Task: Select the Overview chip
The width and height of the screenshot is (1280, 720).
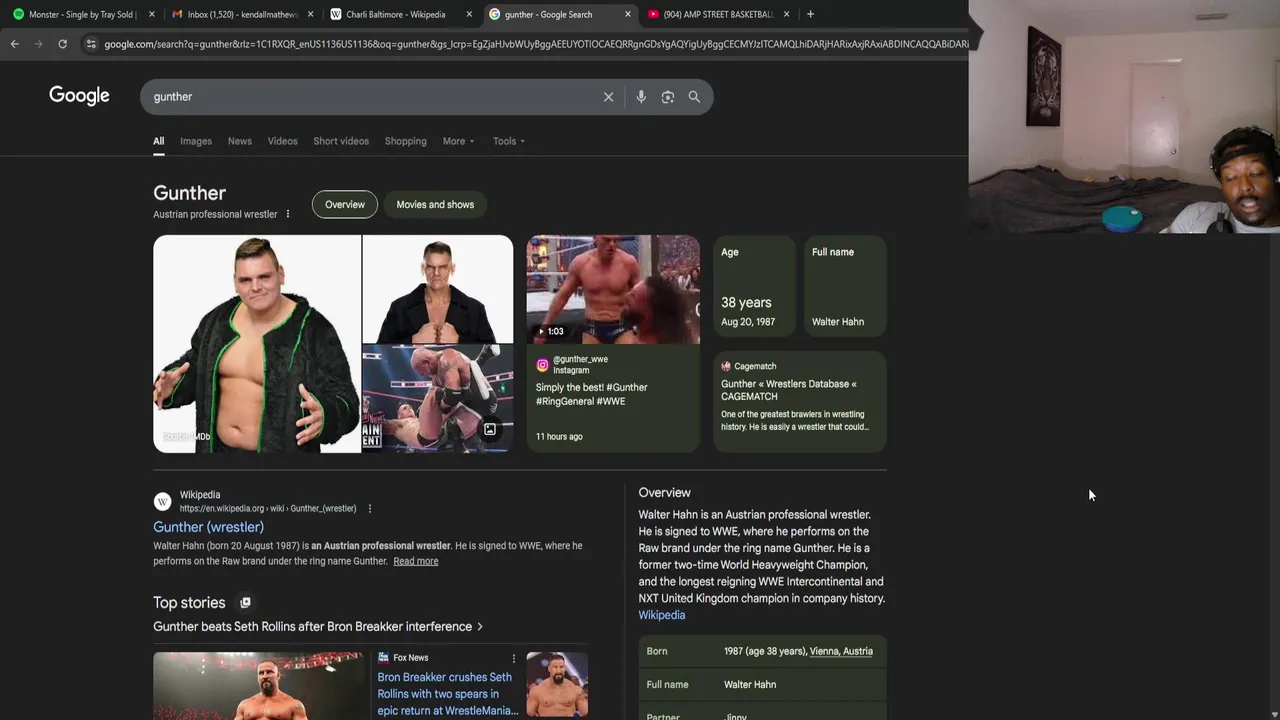Action: 345,204
